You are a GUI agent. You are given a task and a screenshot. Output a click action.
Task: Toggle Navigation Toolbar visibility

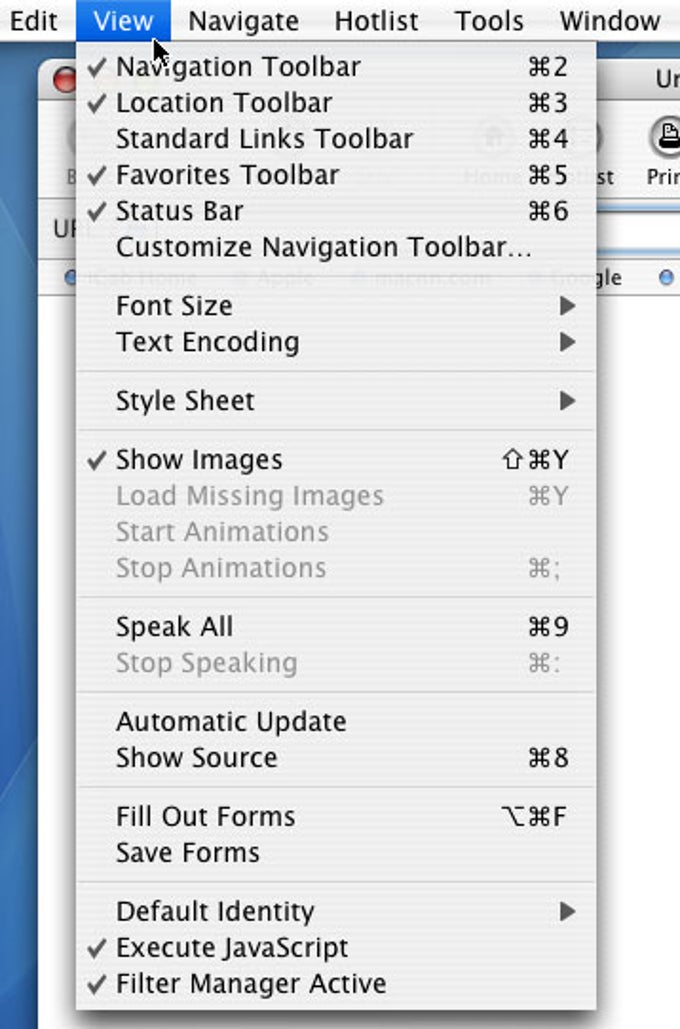tap(336, 67)
